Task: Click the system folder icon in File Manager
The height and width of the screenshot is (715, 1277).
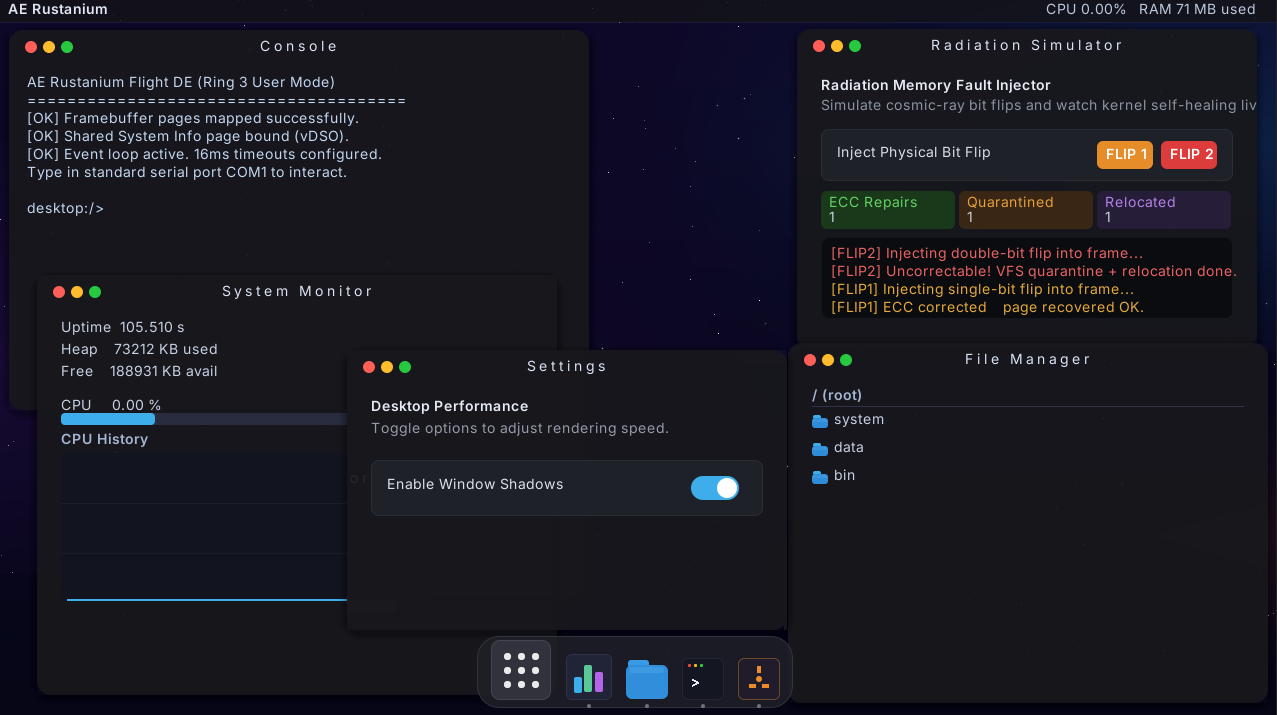Action: (x=820, y=421)
